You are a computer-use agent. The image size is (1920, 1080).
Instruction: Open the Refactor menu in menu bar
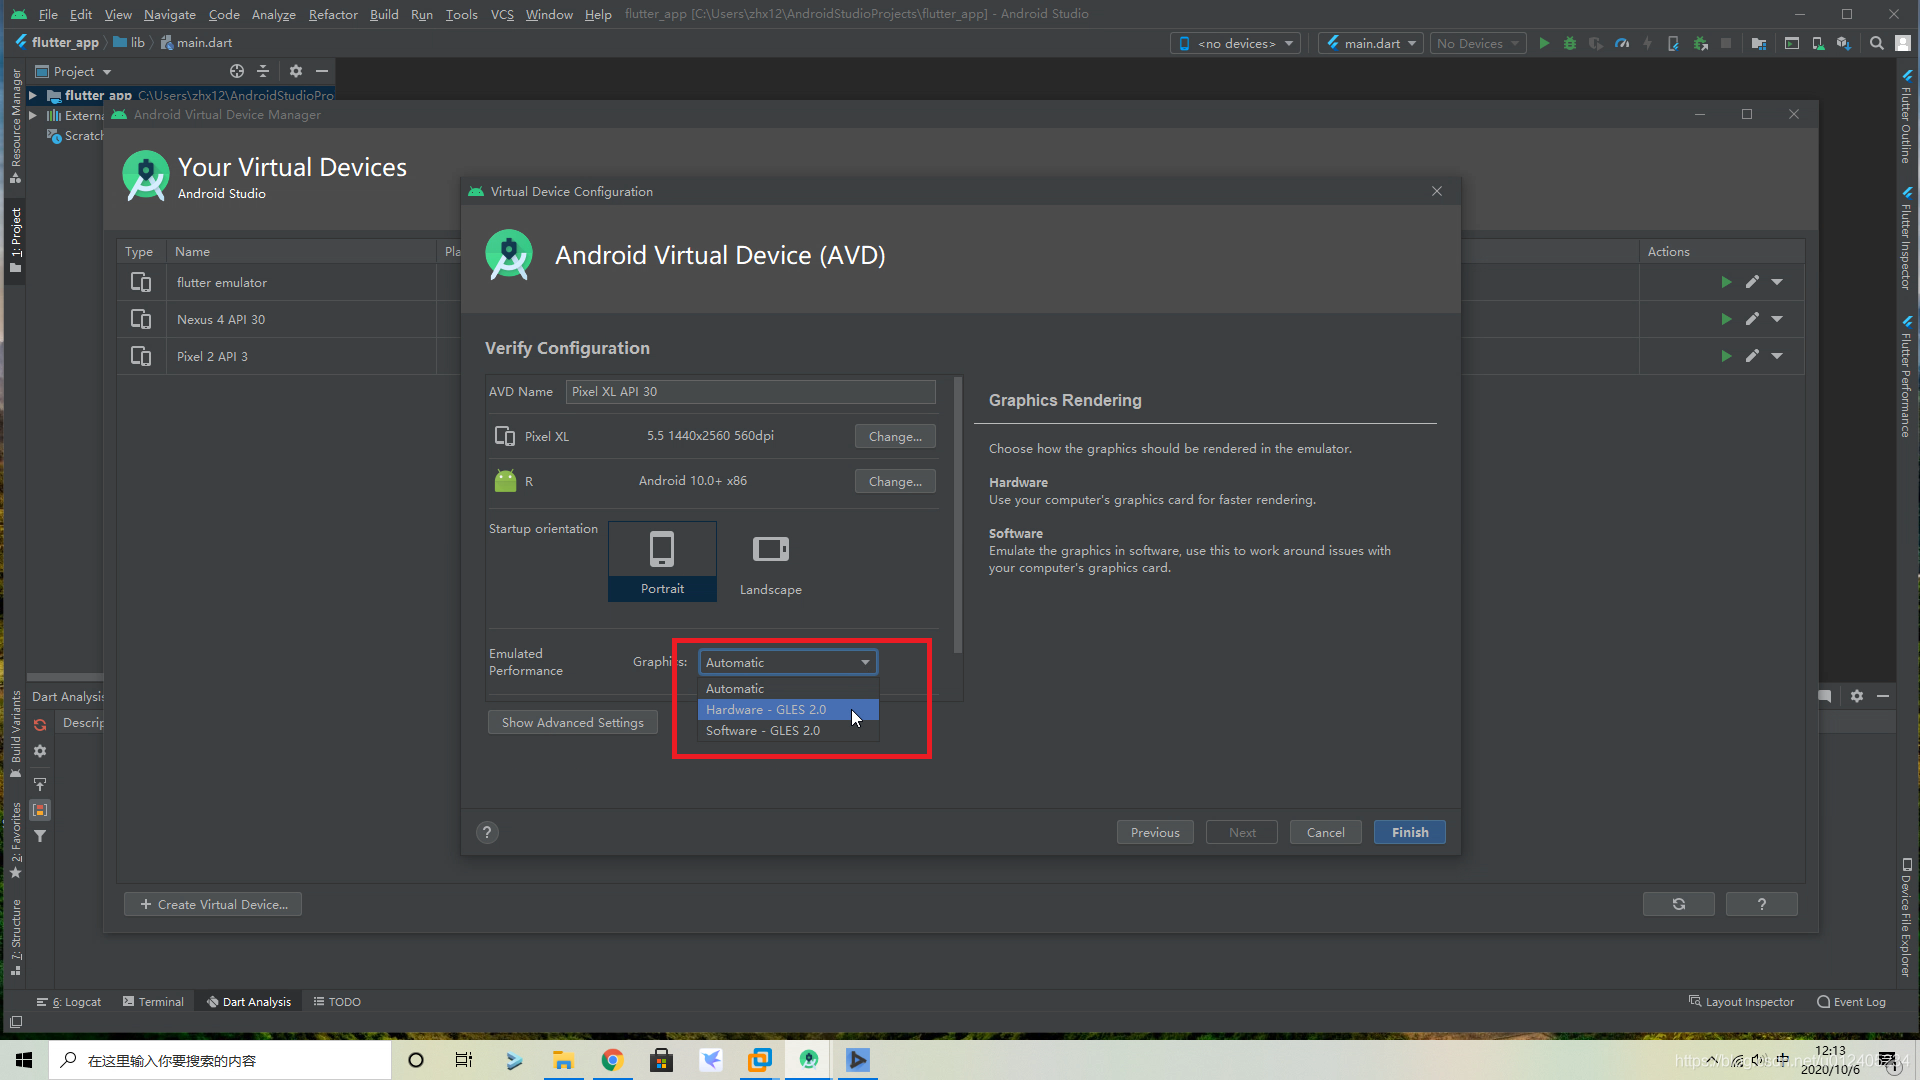click(x=334, y=13)
